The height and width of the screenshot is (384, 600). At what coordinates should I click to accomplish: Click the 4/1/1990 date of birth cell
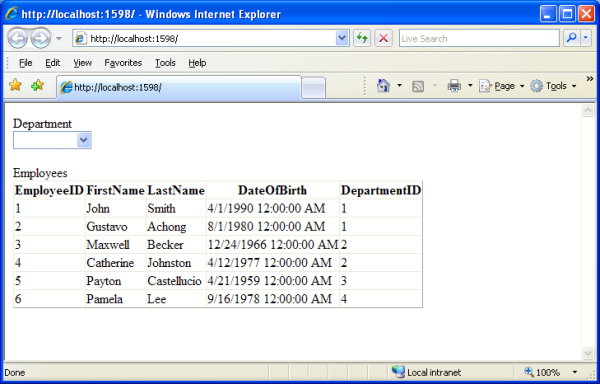(272, 208)
